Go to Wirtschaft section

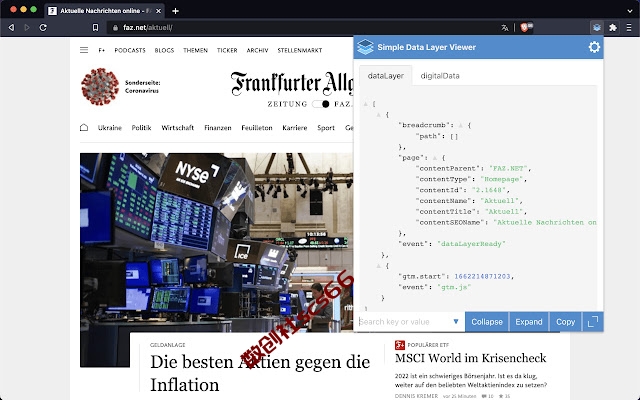click(178, 128)
